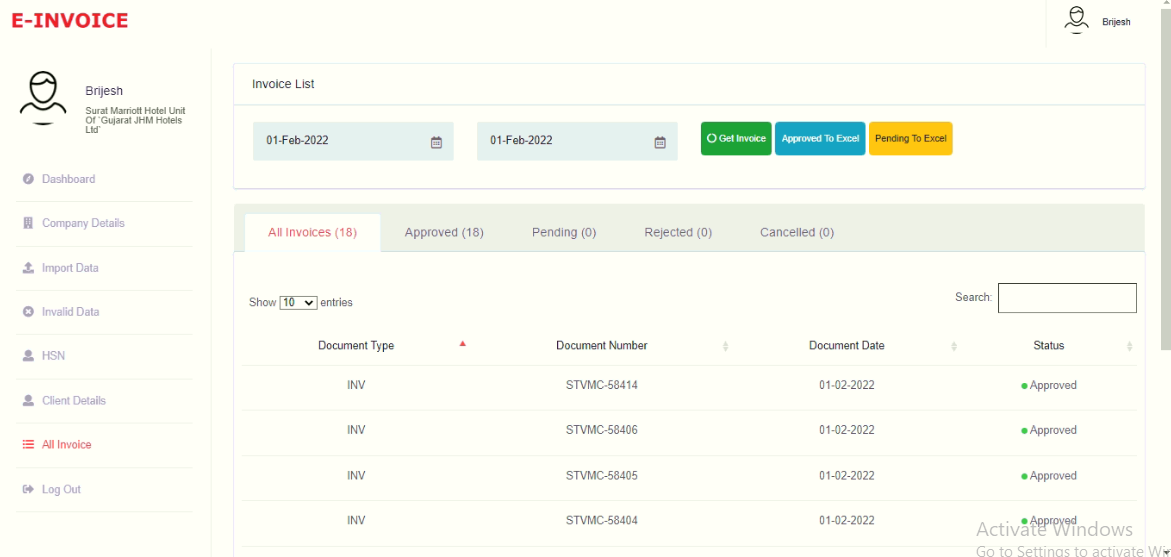The height and width of the screenshot is (557, 1171).
Task: Switch to the Approved (18) tab
Action: [x=444, y=232]
